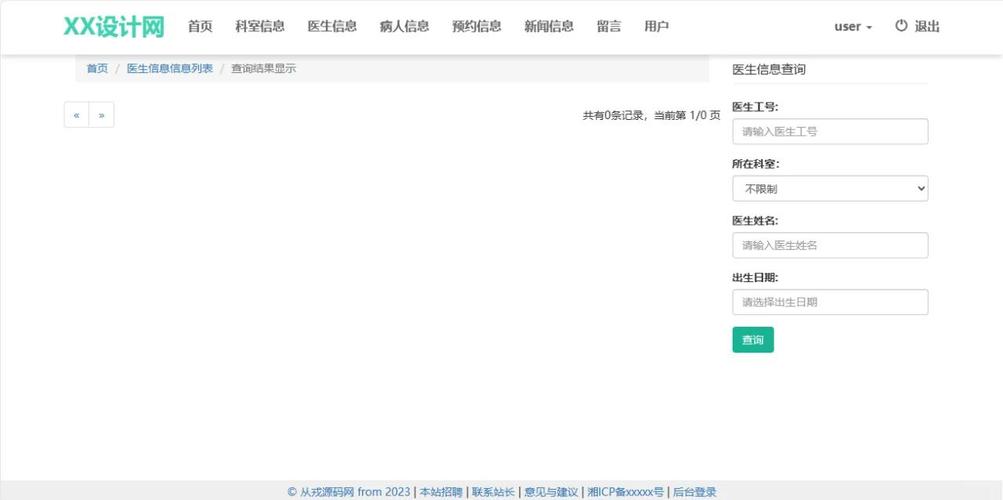Select 预约信息 in the top navigation
This screenshot has width=1003, height=500.
[x=477, y=26]
